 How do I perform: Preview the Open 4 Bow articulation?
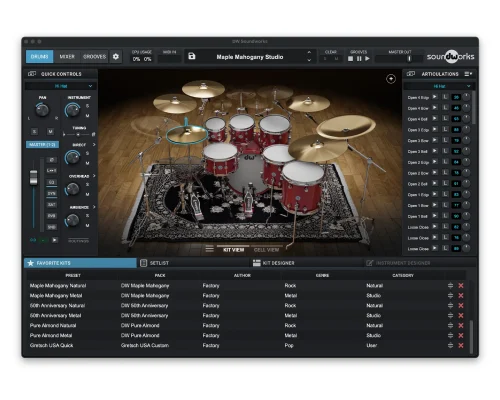435,108
